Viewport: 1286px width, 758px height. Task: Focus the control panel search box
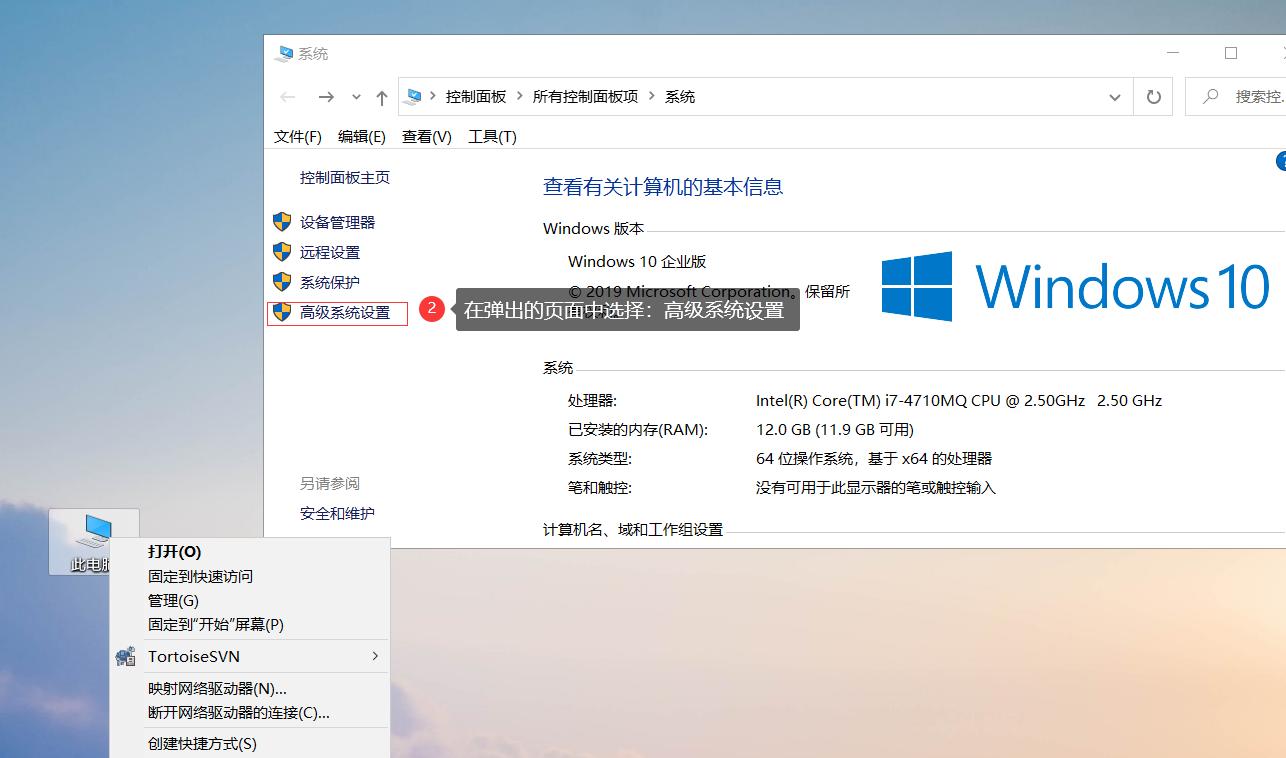tap(1236, 97)
